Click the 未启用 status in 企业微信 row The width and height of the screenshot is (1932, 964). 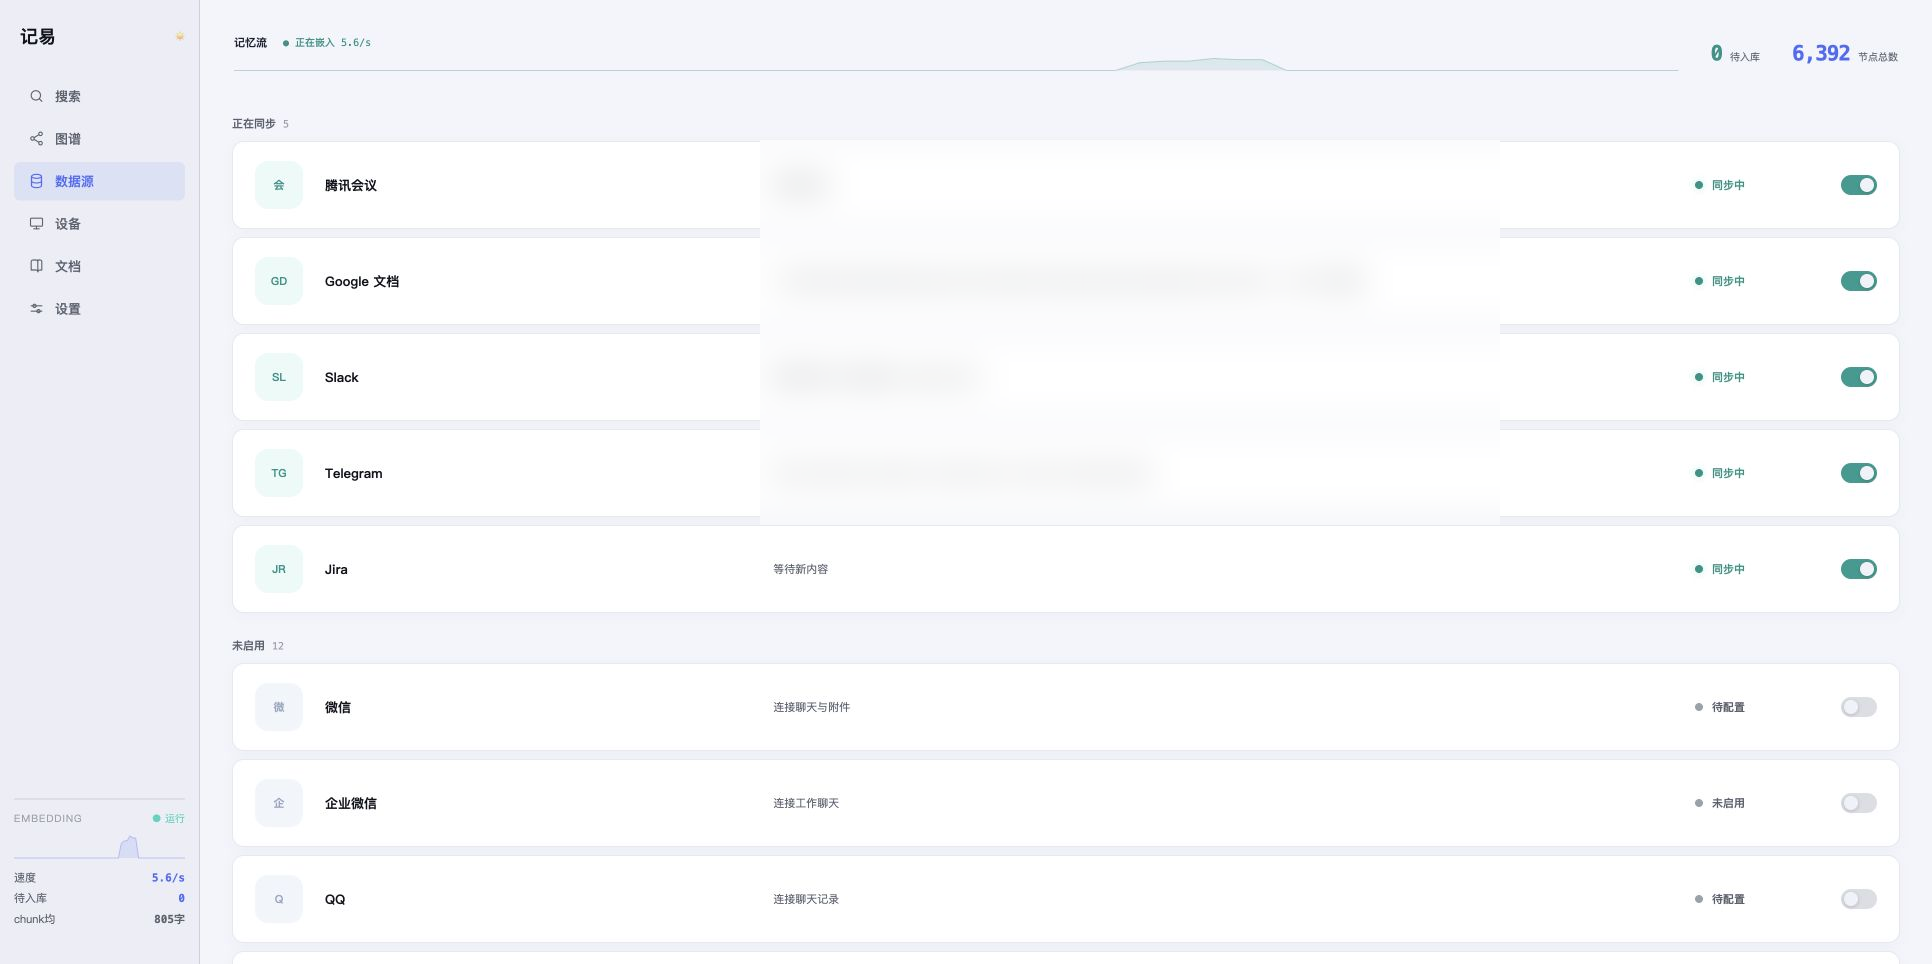point(1720,803)
